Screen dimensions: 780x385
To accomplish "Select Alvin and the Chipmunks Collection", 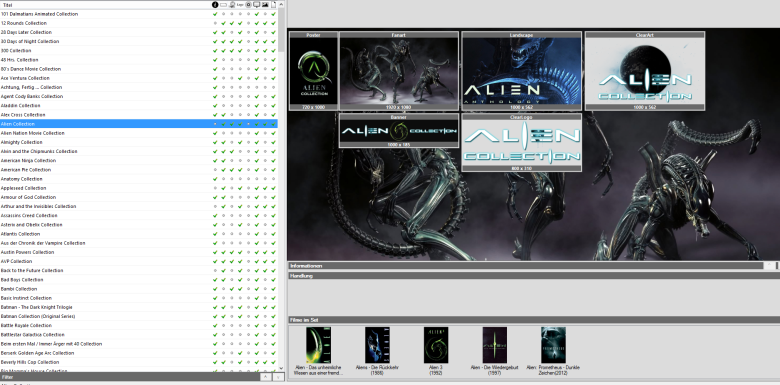I will 139,151.
